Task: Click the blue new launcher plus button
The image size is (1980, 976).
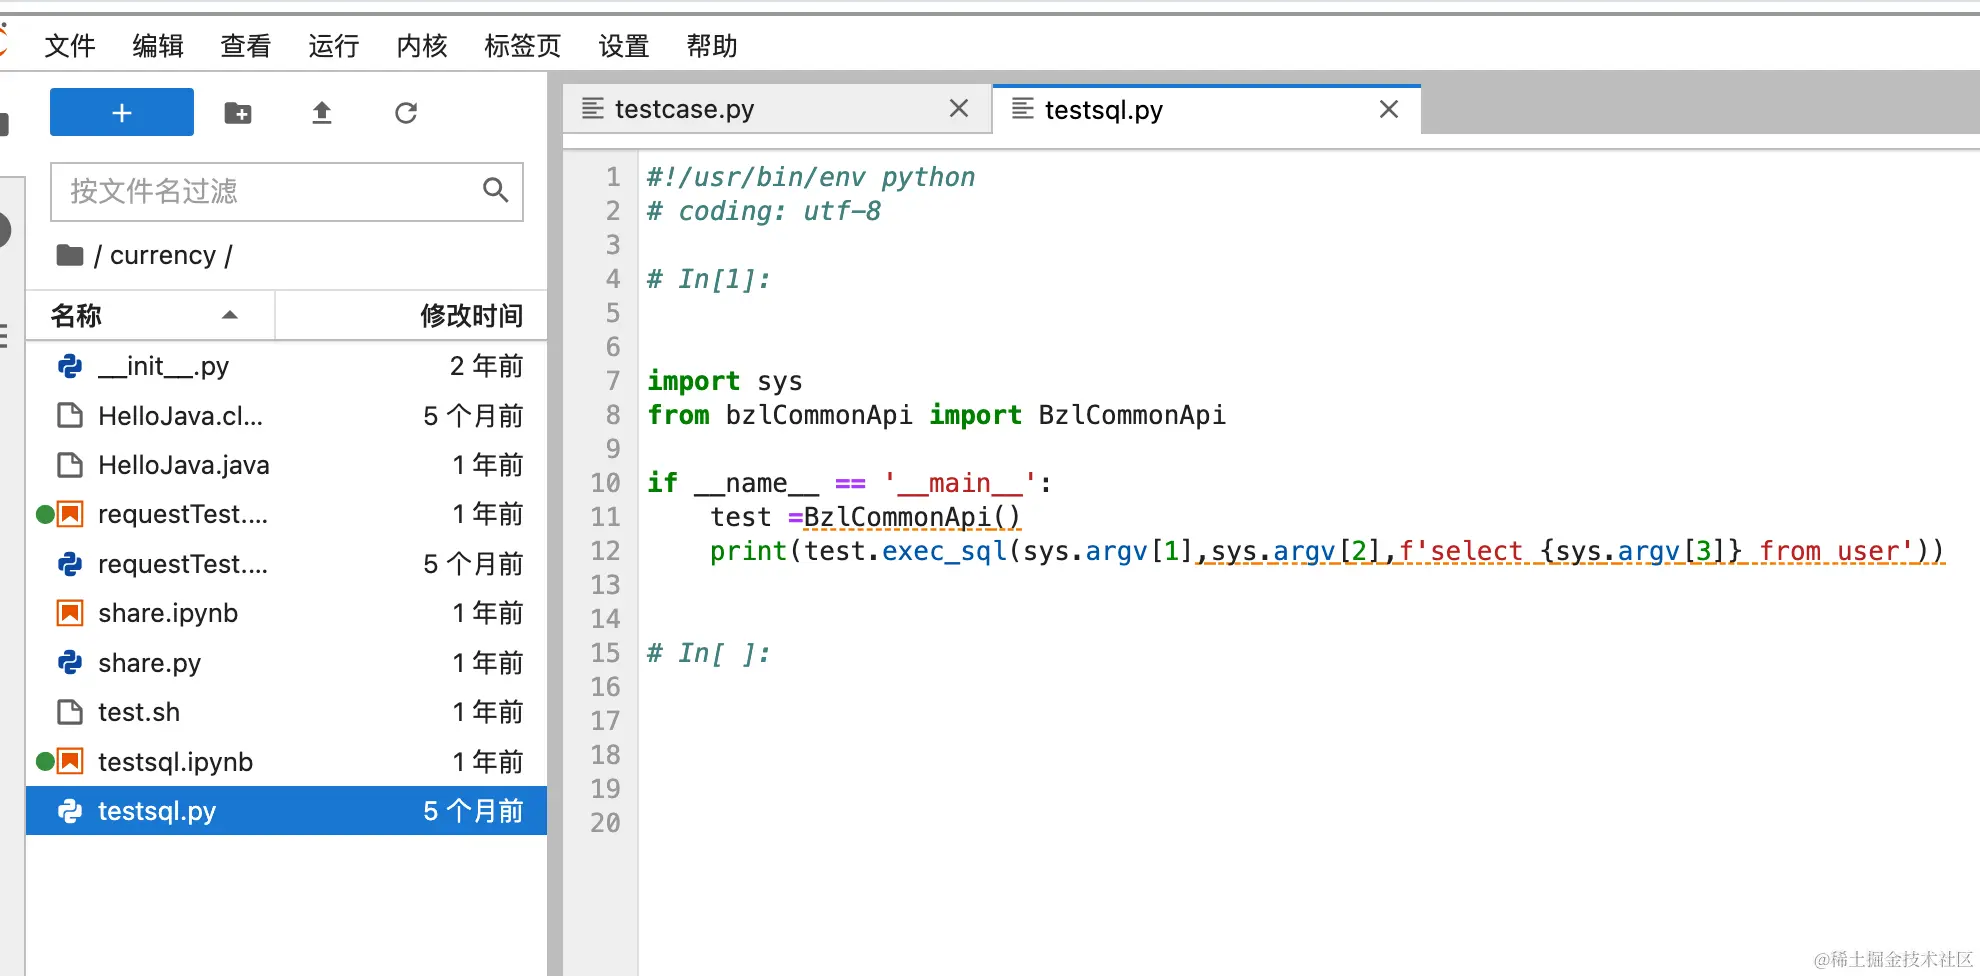Action: 122,112
